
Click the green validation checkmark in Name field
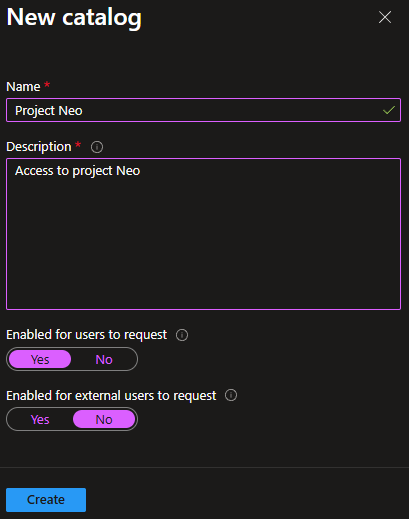point(389,110)
